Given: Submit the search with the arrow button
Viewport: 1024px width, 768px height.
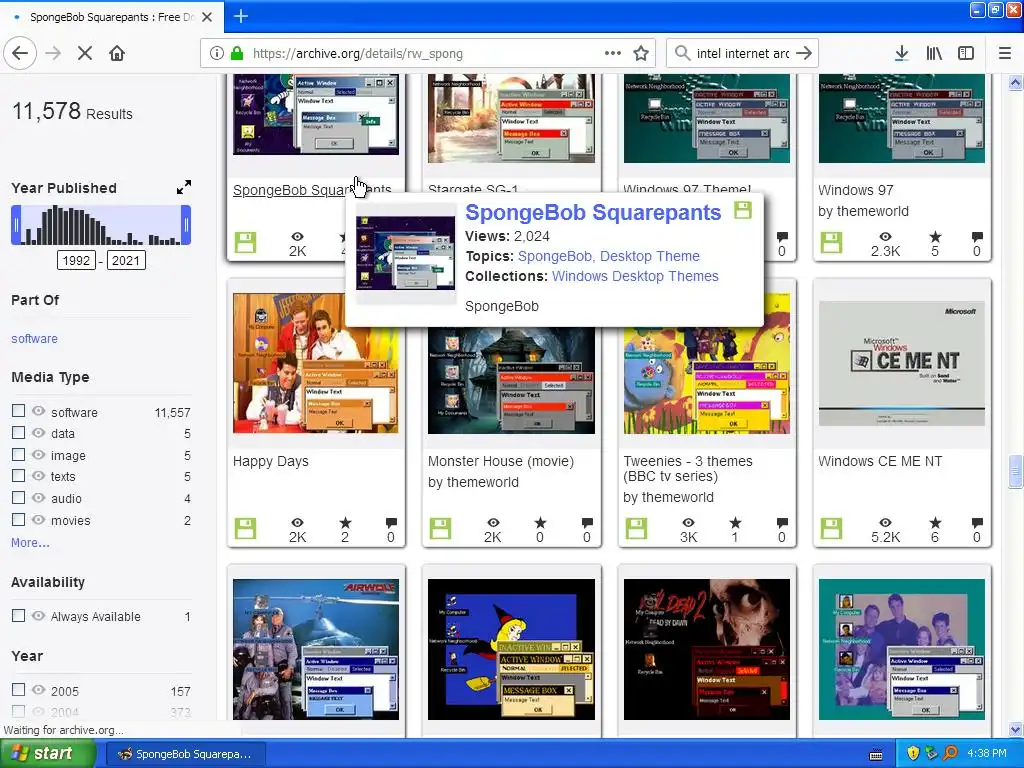Looking at the screenshot, I should click(805, 53).
